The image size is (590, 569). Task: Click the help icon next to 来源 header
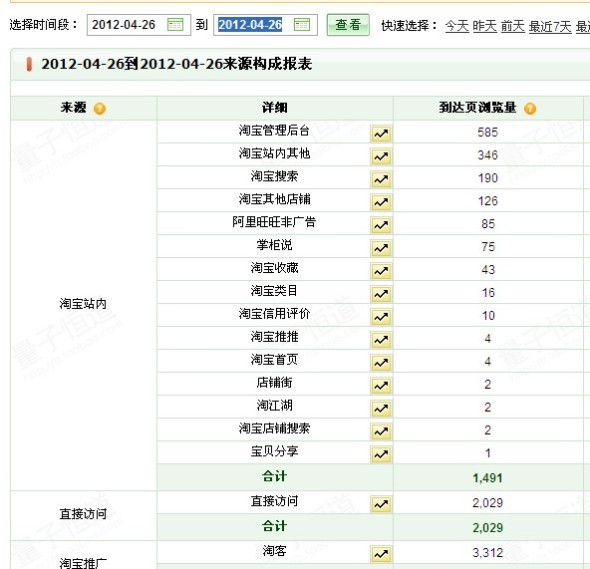tap(100, 109)
